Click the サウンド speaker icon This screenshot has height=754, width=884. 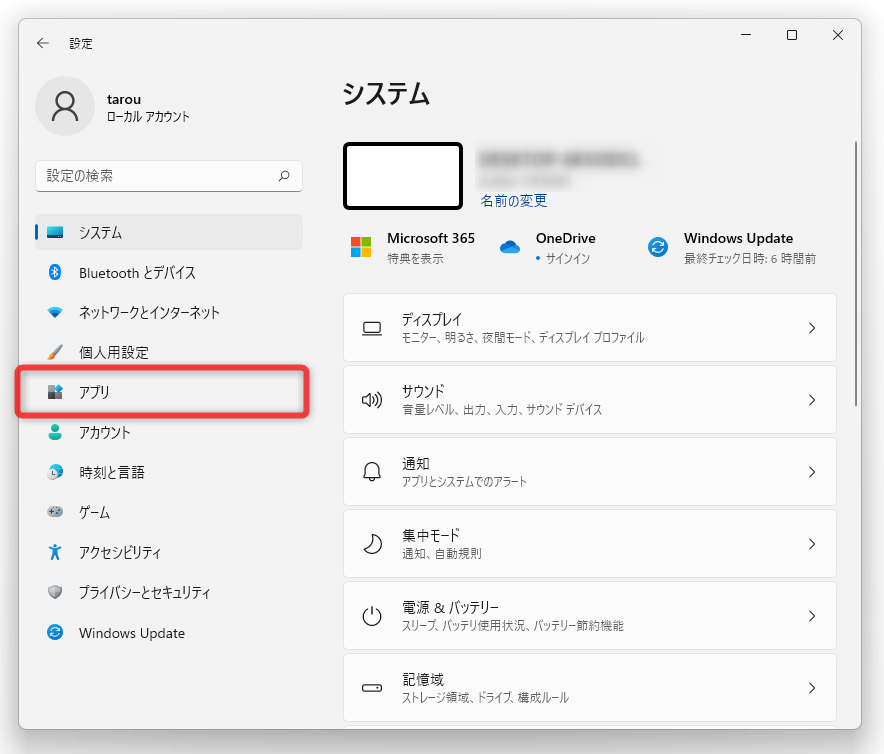pos(372,400)
